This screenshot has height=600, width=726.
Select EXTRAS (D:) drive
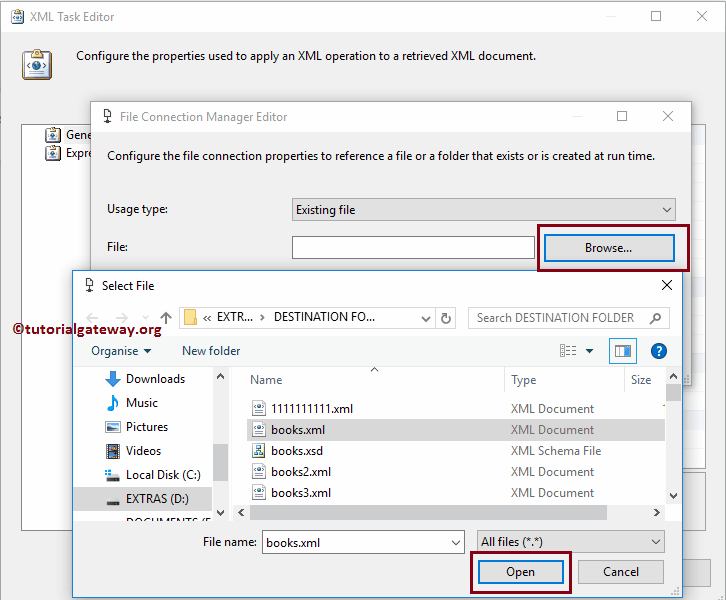click(x=157, y=499)
